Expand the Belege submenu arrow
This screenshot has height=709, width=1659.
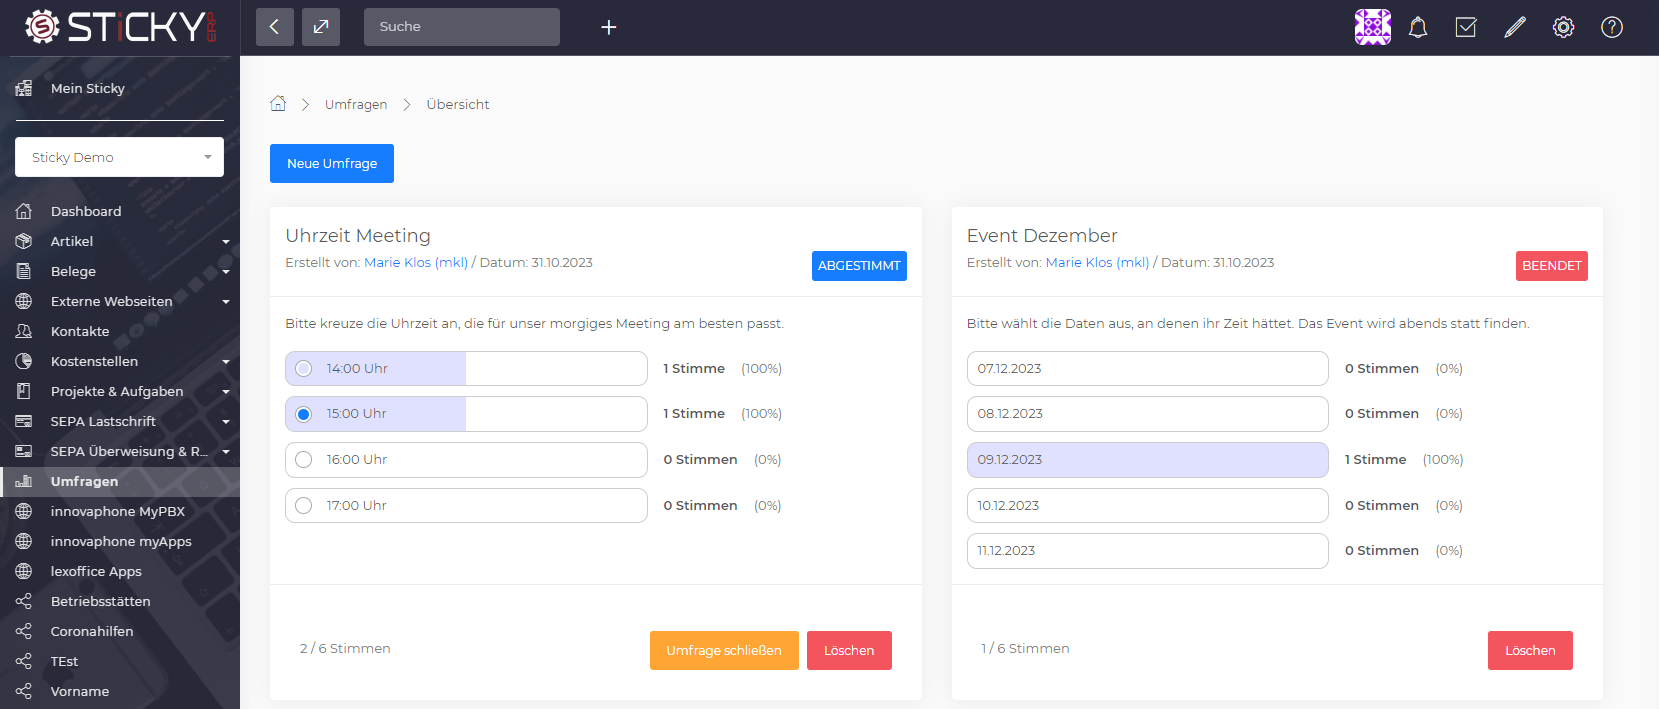pos(226,272)
